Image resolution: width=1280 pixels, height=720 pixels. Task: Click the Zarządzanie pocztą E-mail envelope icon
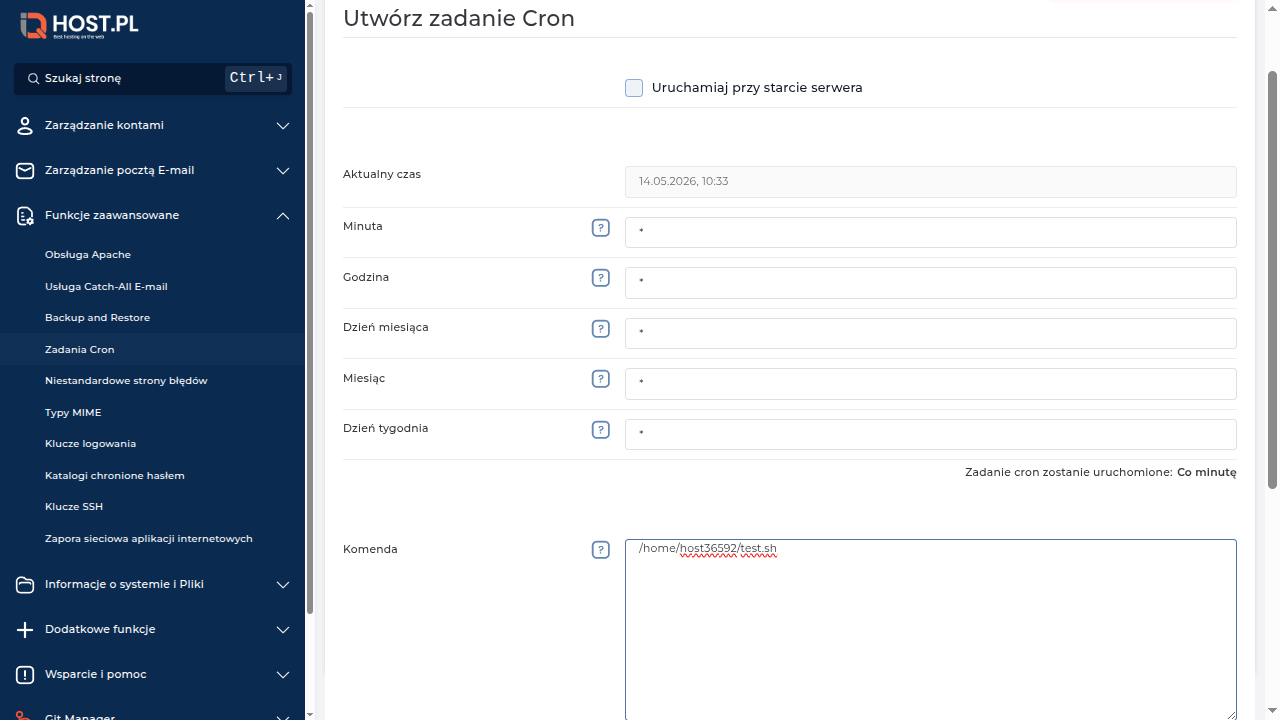click(25, 171)
